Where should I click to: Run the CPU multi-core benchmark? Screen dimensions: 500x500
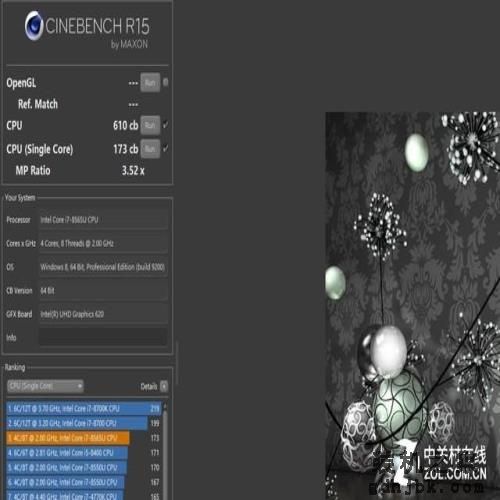[150, 125]
